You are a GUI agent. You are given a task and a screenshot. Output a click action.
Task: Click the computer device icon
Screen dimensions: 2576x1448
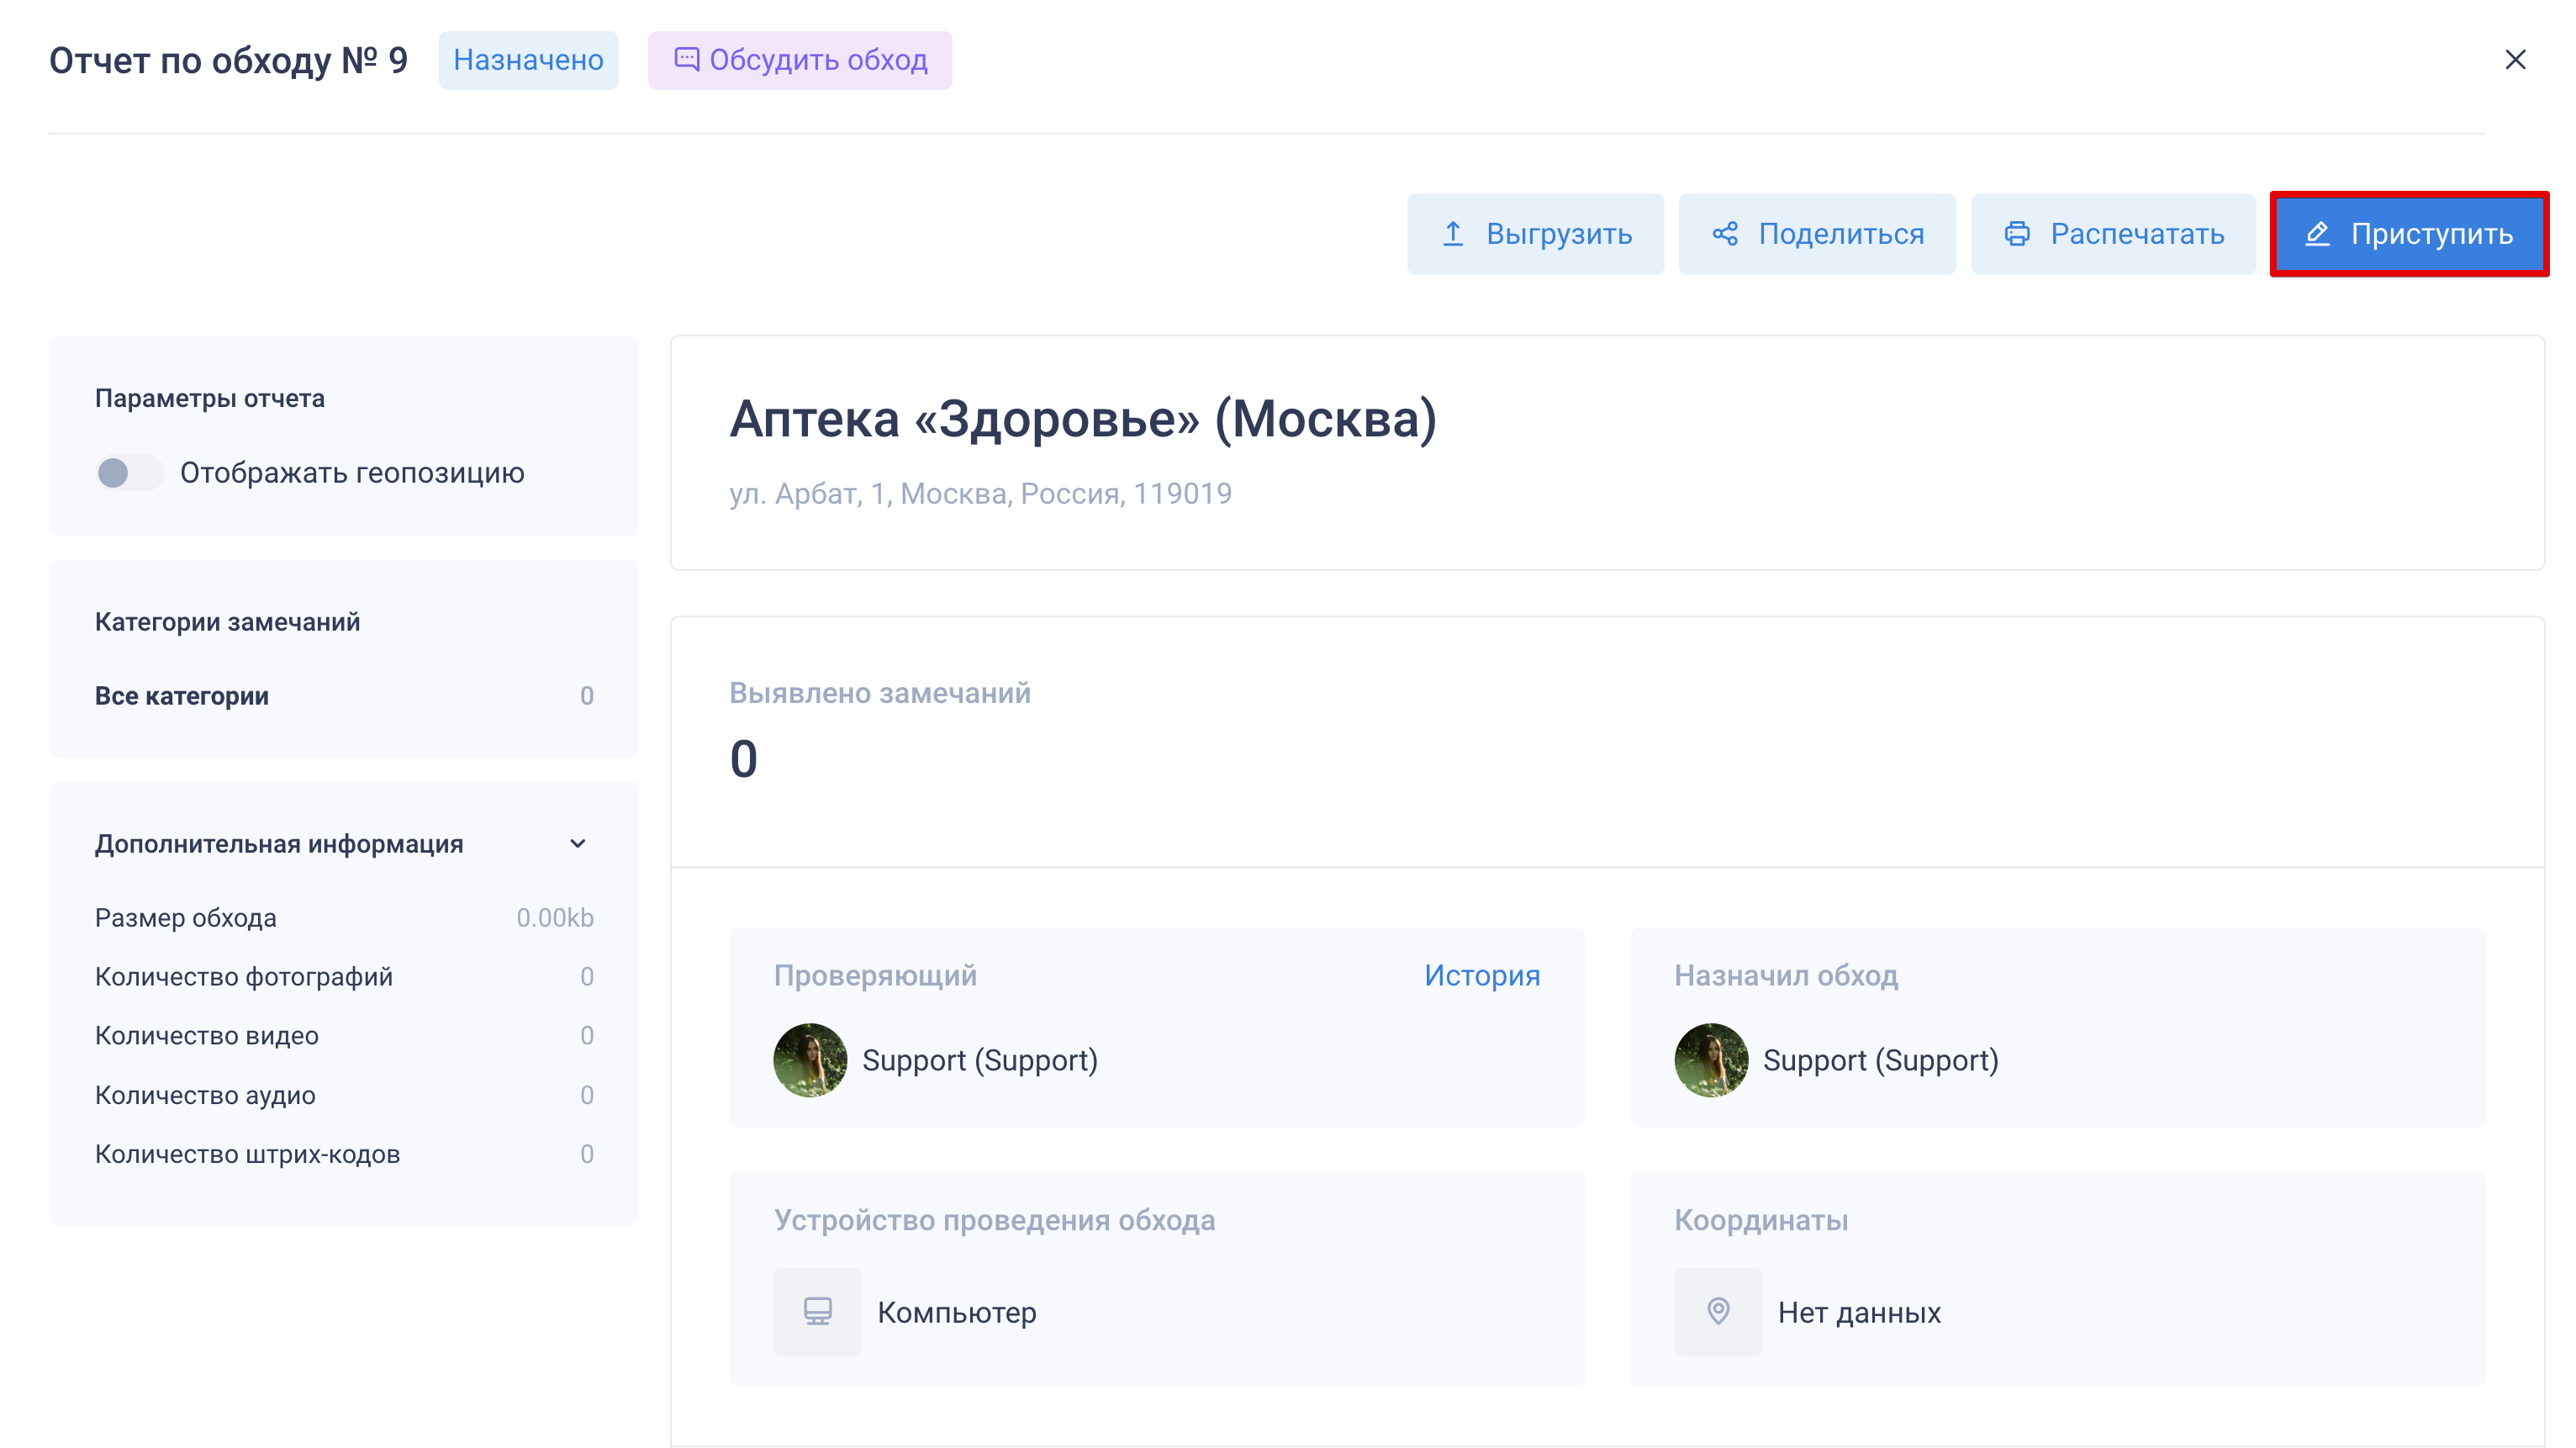(817, 1311)
